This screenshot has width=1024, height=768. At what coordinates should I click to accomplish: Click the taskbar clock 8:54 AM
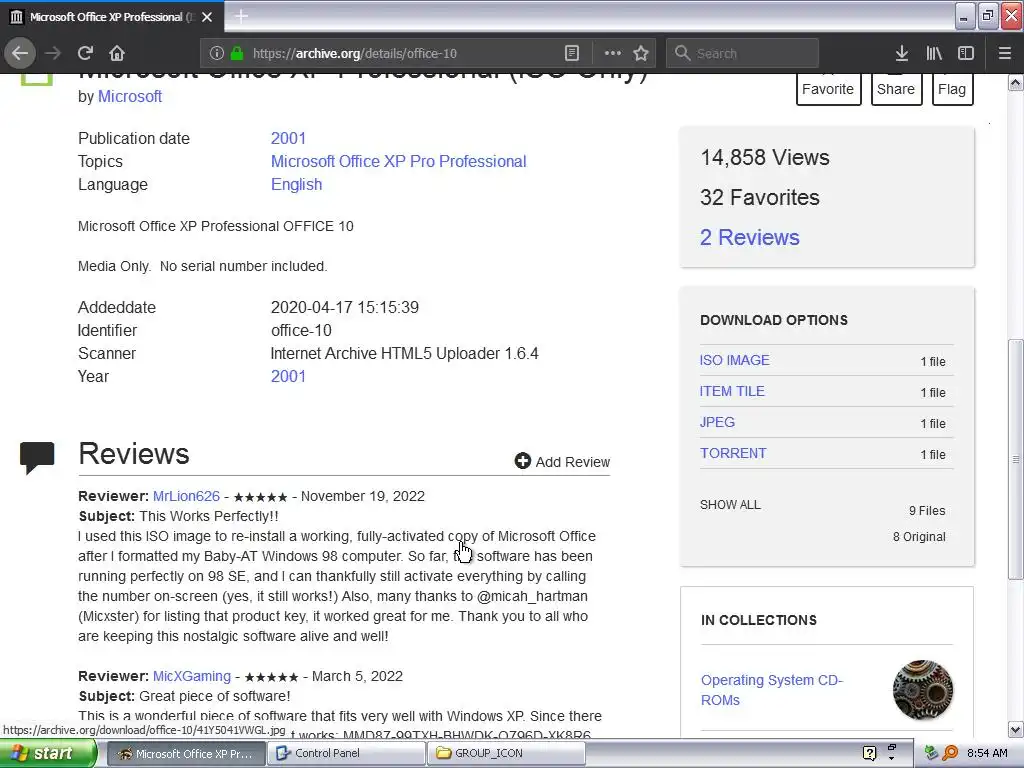click(987, 753)
